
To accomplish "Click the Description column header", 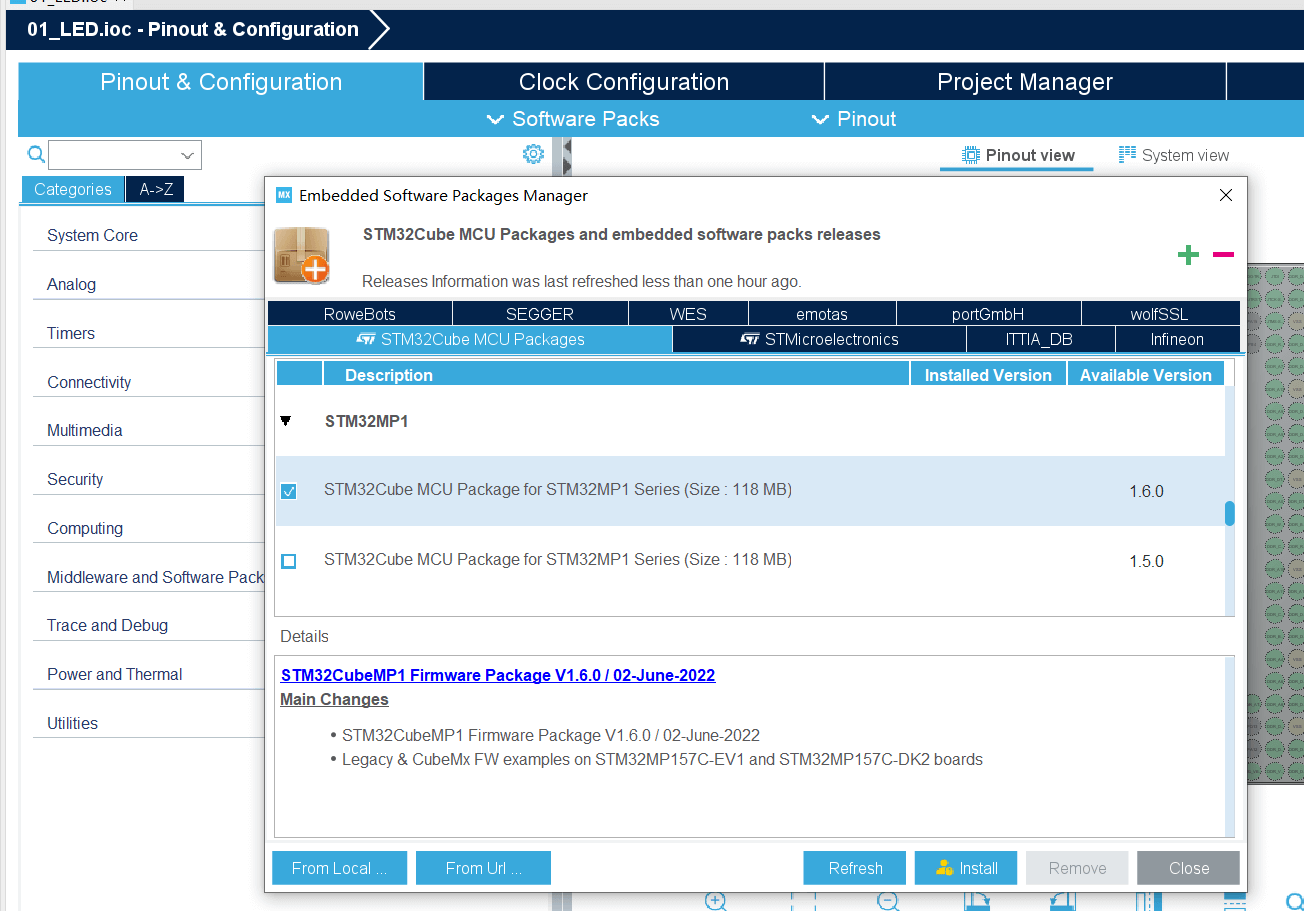I will pos(616,375).
